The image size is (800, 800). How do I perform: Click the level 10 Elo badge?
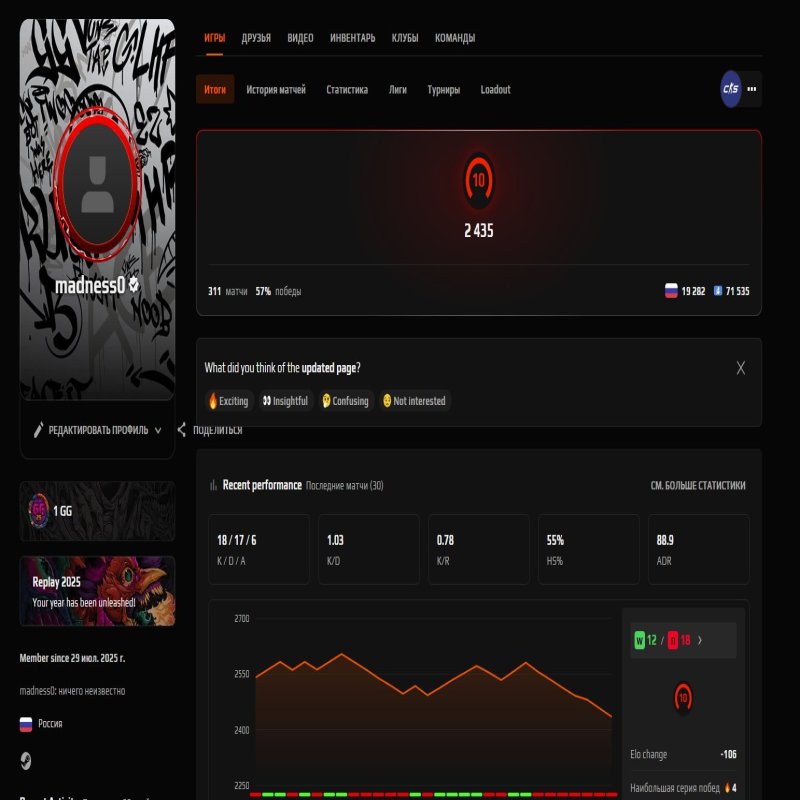click(x=478, y=180)
